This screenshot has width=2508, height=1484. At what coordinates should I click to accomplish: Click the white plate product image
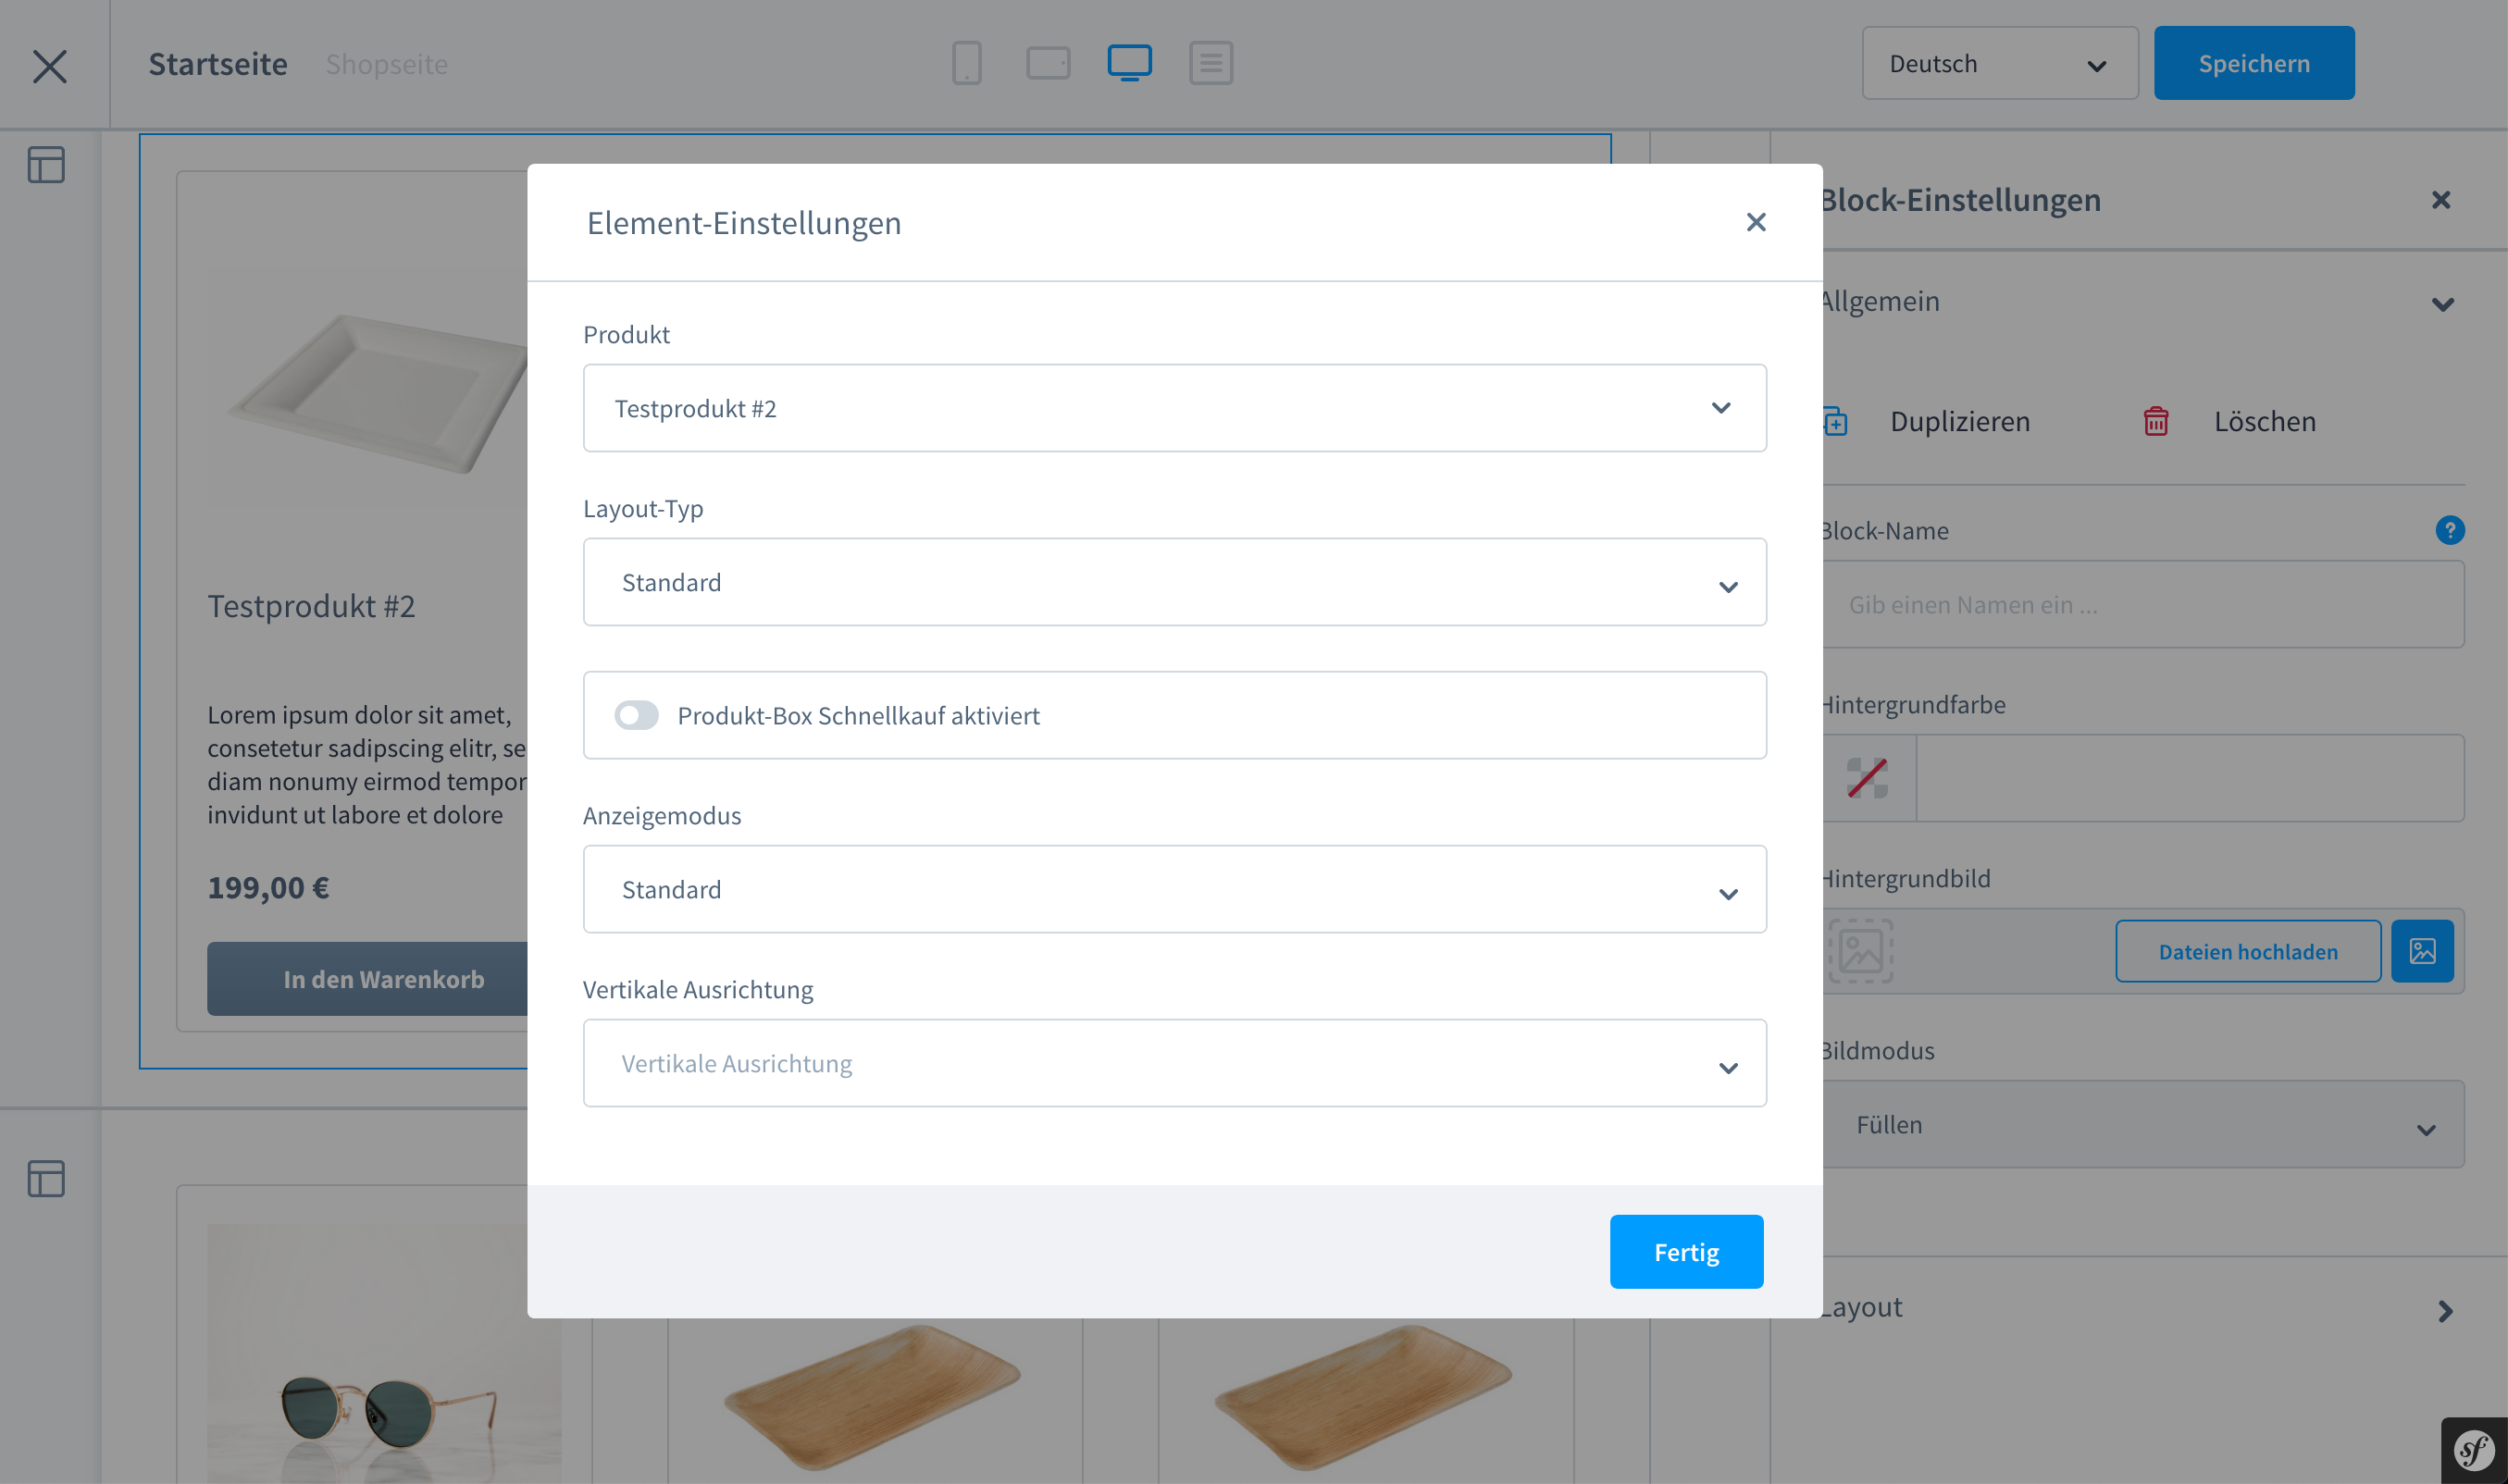(378, 393)
